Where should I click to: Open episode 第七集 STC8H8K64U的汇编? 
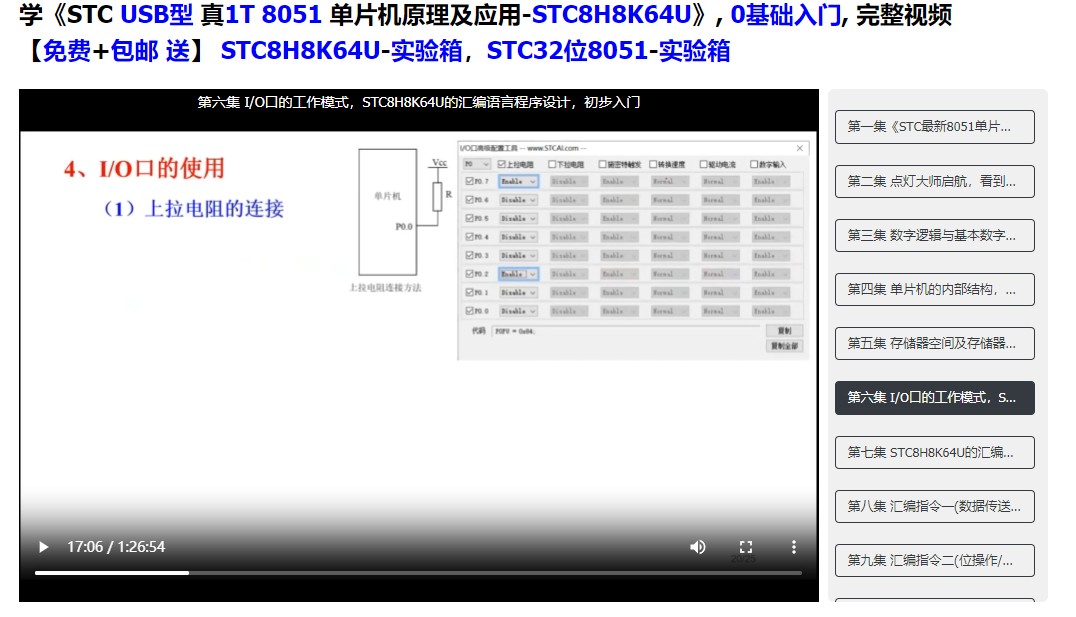click(935, 452)
